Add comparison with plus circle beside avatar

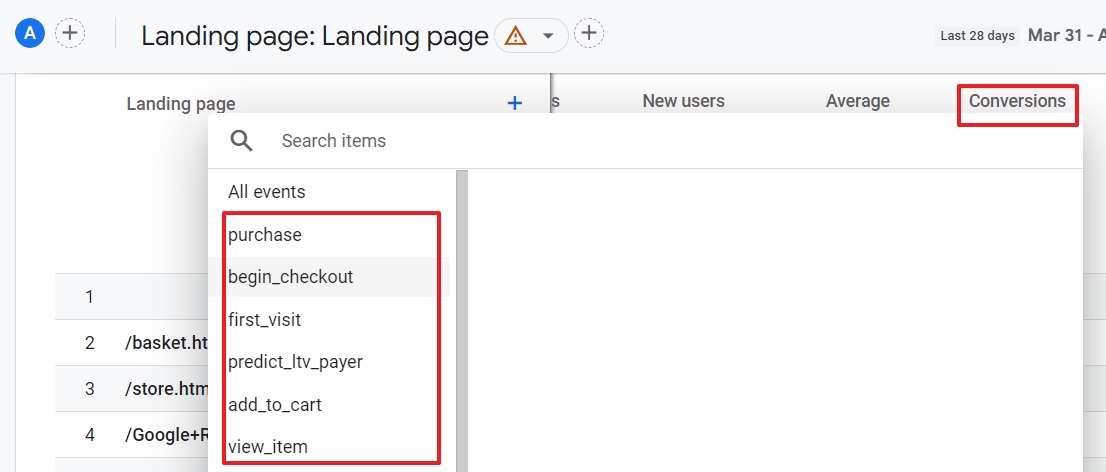70,33
